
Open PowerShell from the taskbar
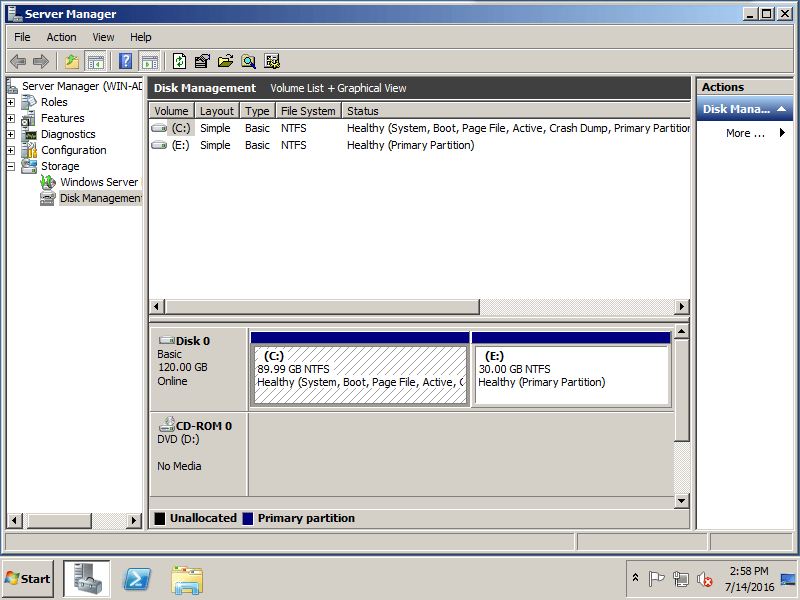(x=137, y=579)
